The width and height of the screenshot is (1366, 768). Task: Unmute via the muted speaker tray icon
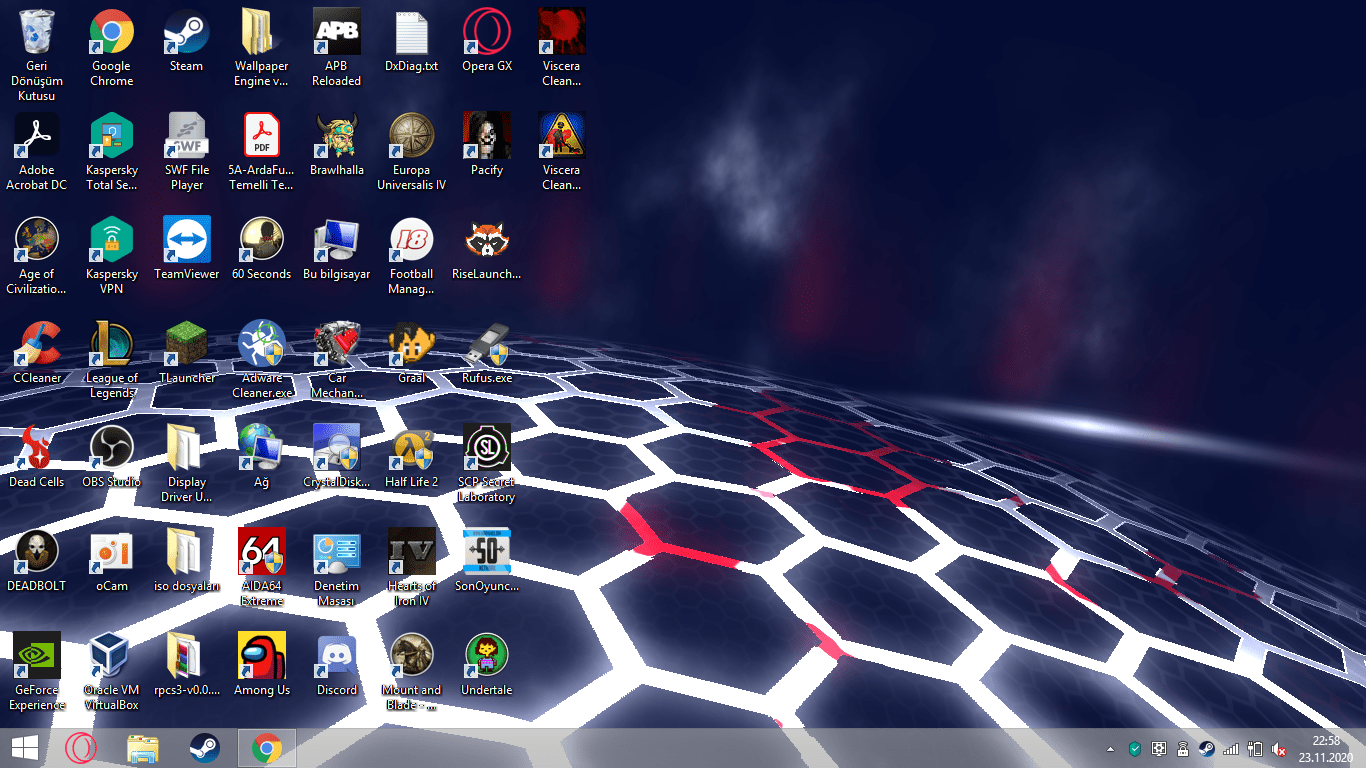pos(1279,749)
